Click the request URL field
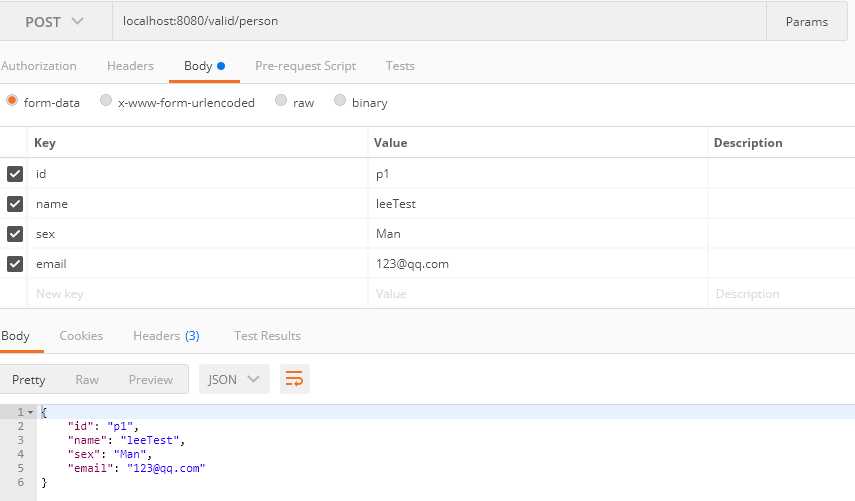The height and width of the screenshot is (501, 855). click(438, 21)
